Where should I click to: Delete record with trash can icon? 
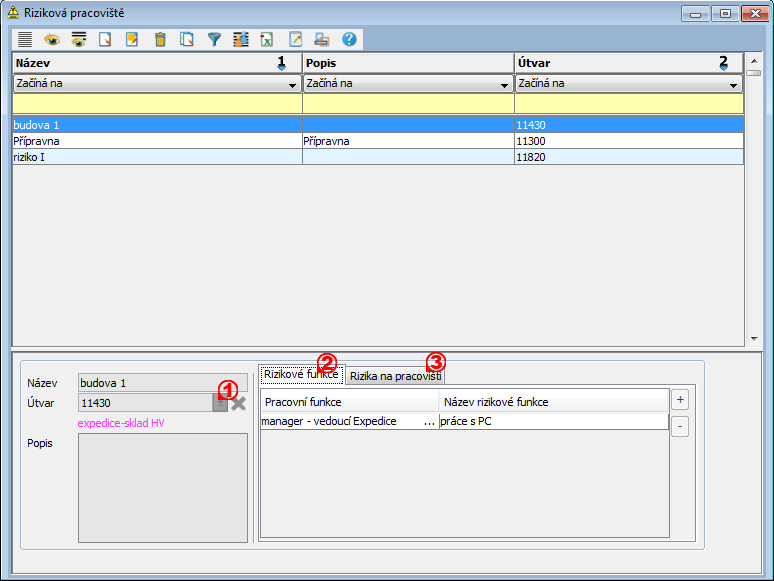point(160,40)
